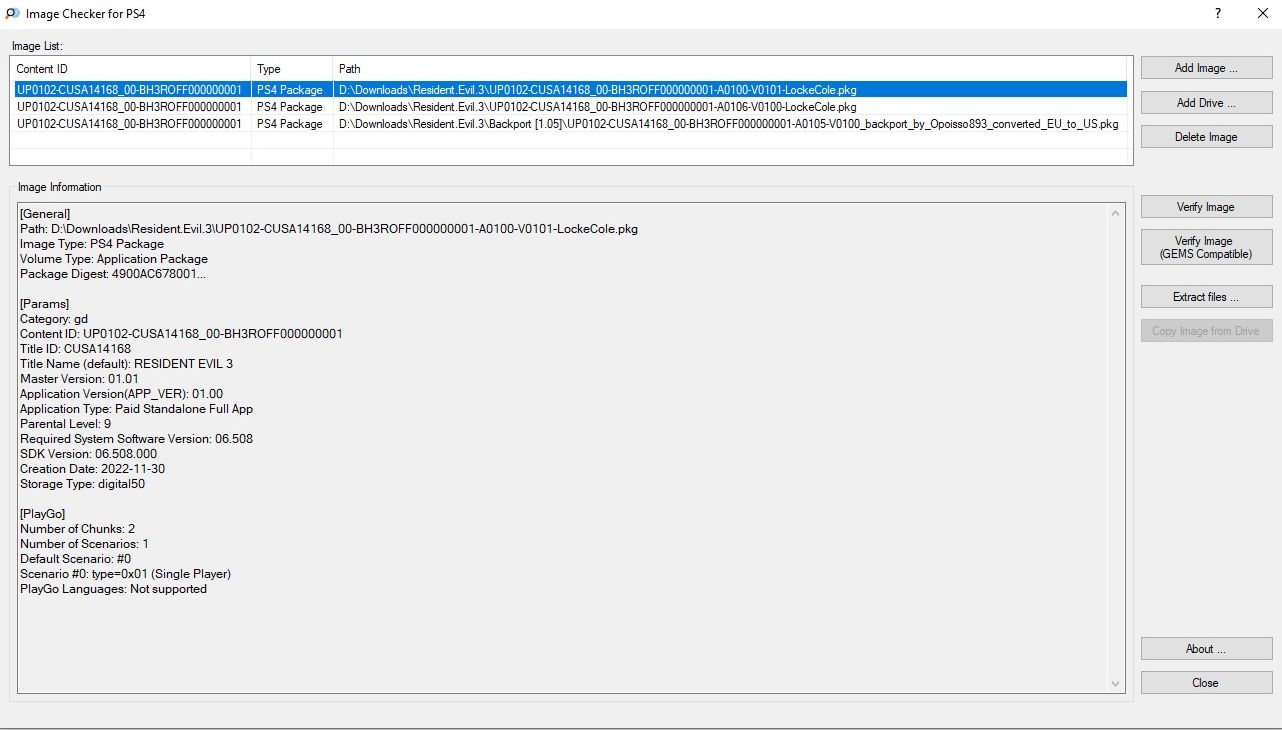
Task: Click the Volume Type: Application Package line
Action: [x=114, y=259]
